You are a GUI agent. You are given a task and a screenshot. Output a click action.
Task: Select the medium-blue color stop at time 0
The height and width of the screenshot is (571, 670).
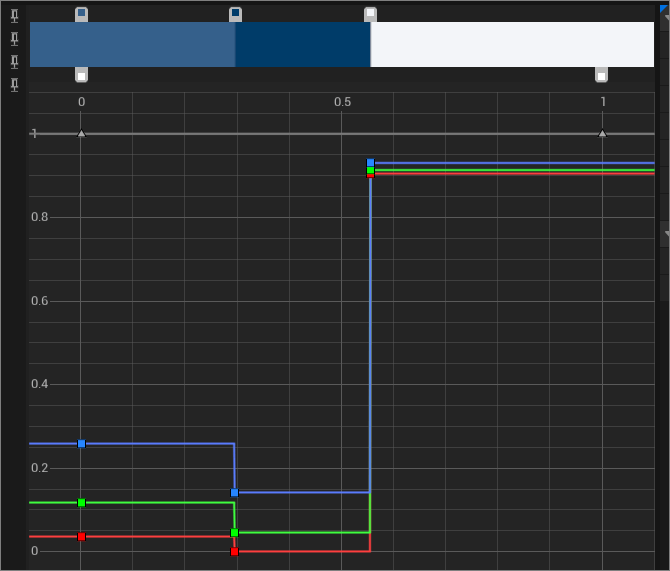(x=82, y=14)
